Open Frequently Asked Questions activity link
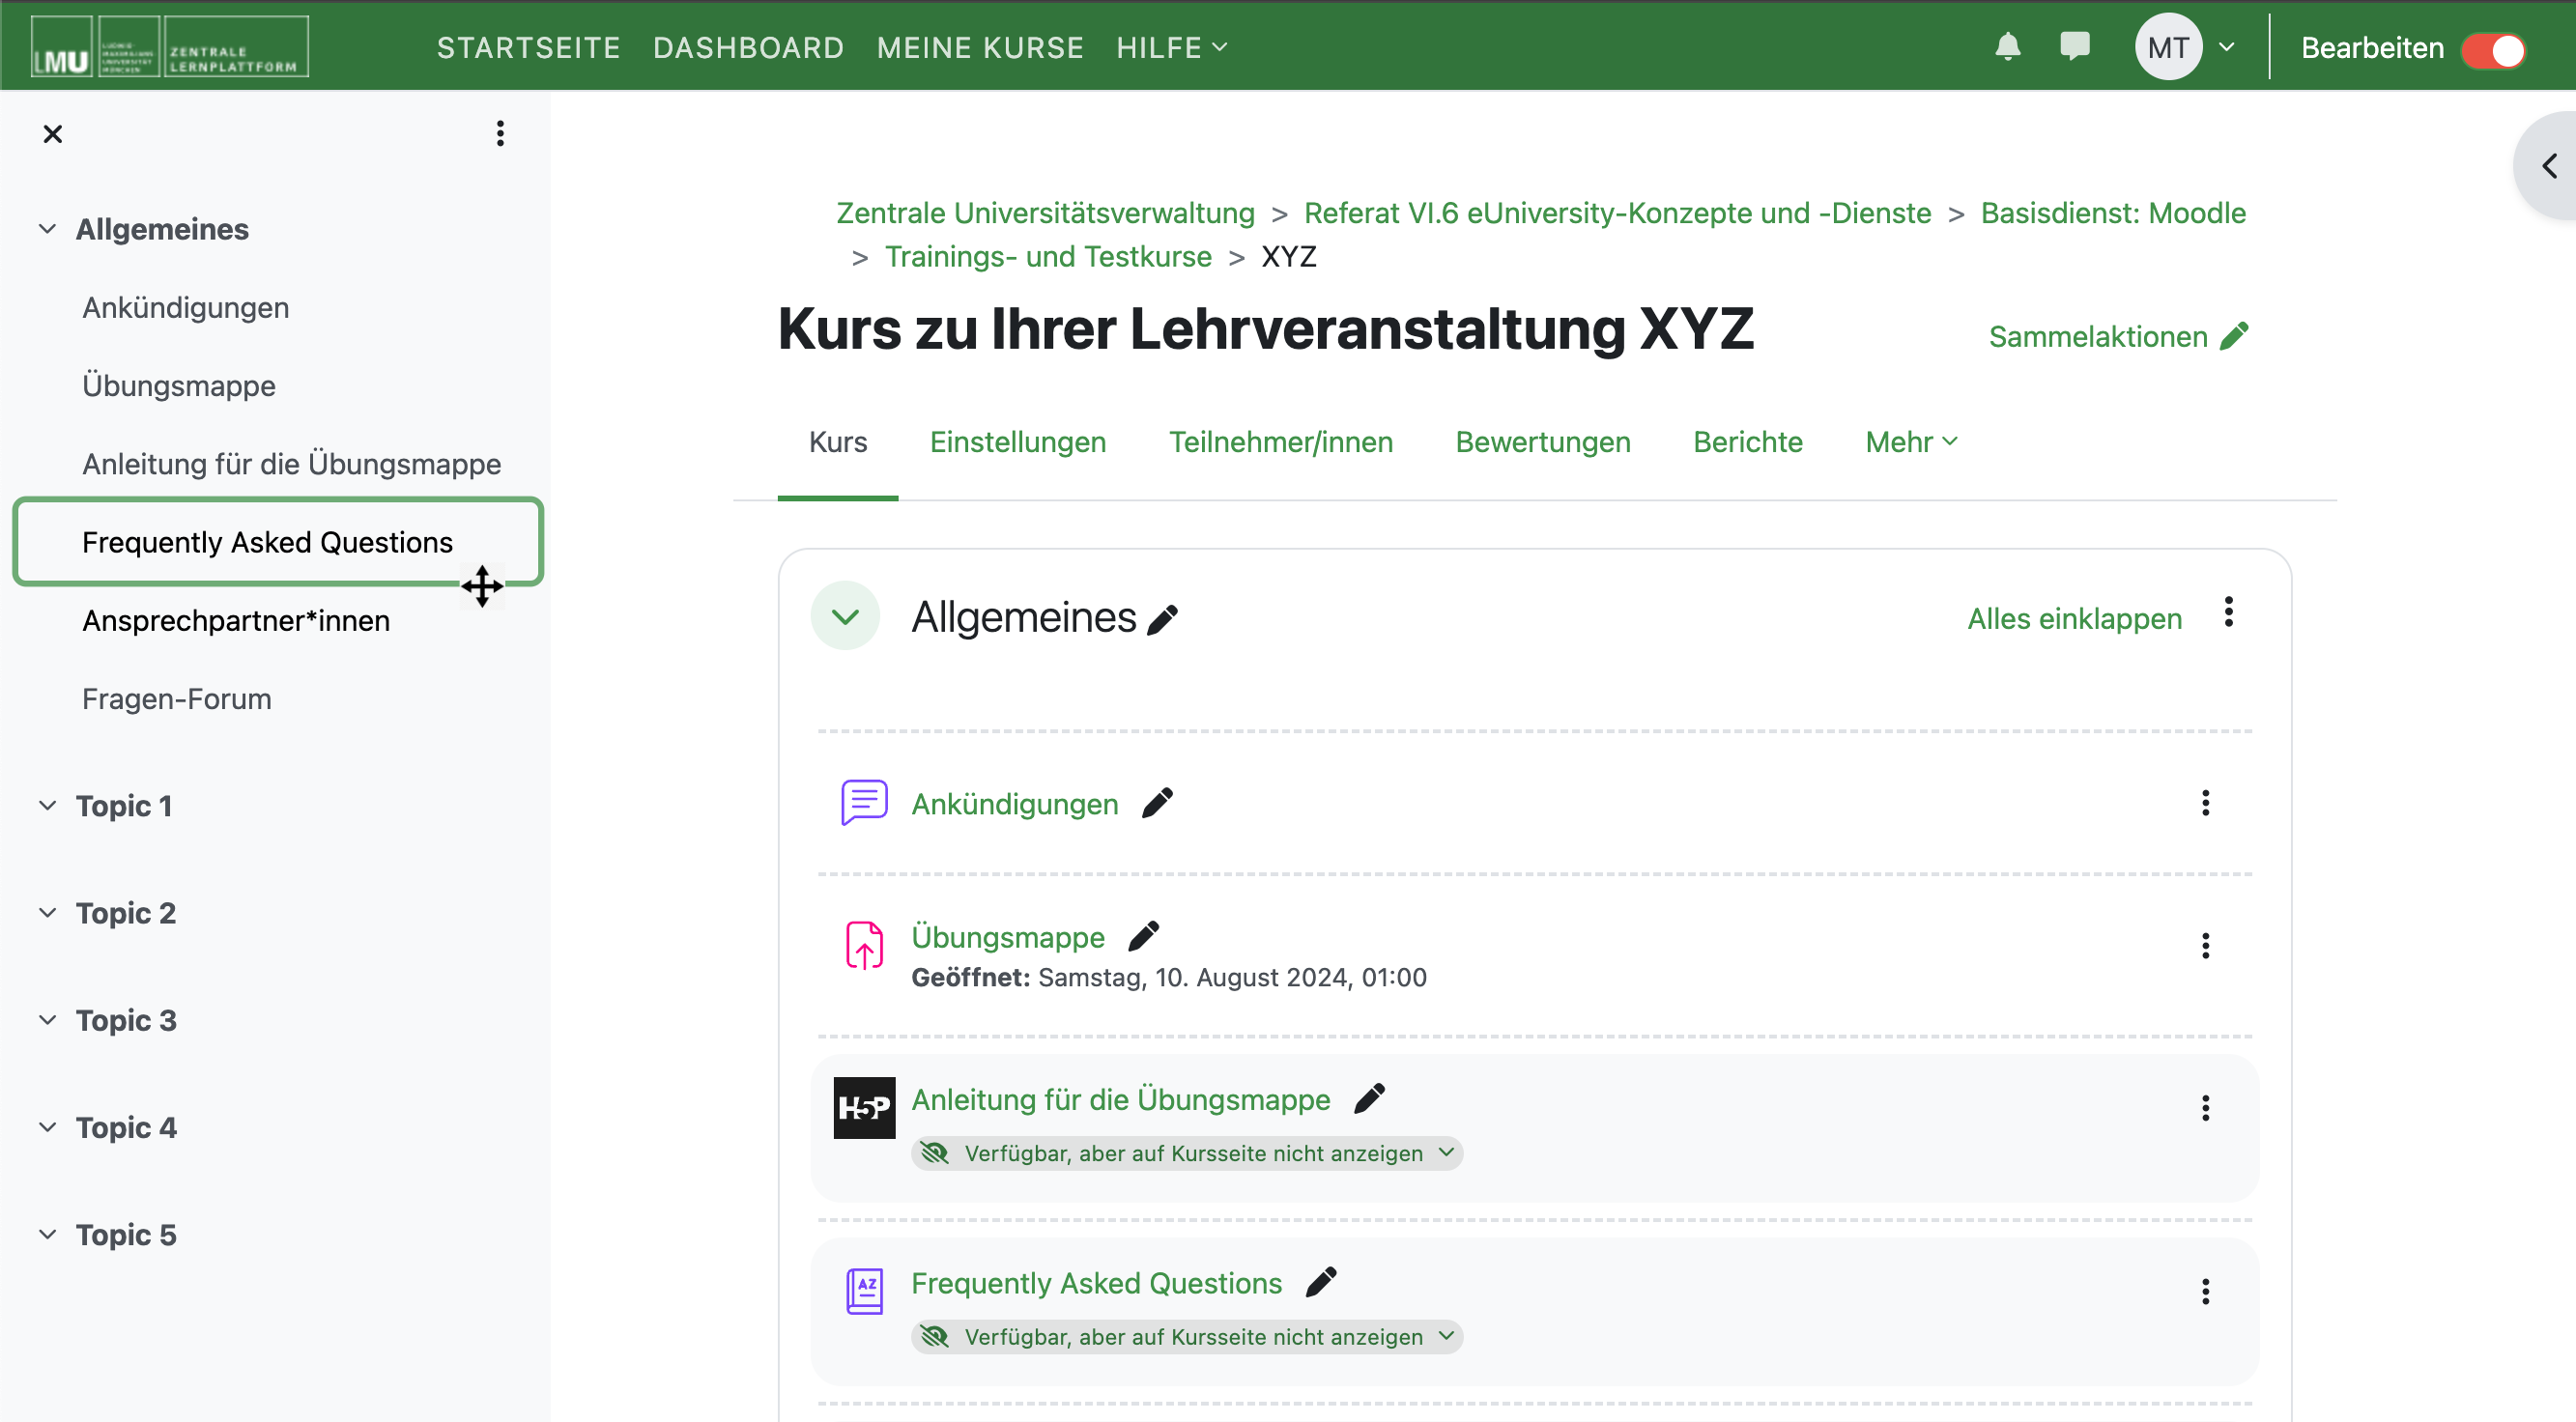2576x1422 pixels. click(x=1096, y=1283)
